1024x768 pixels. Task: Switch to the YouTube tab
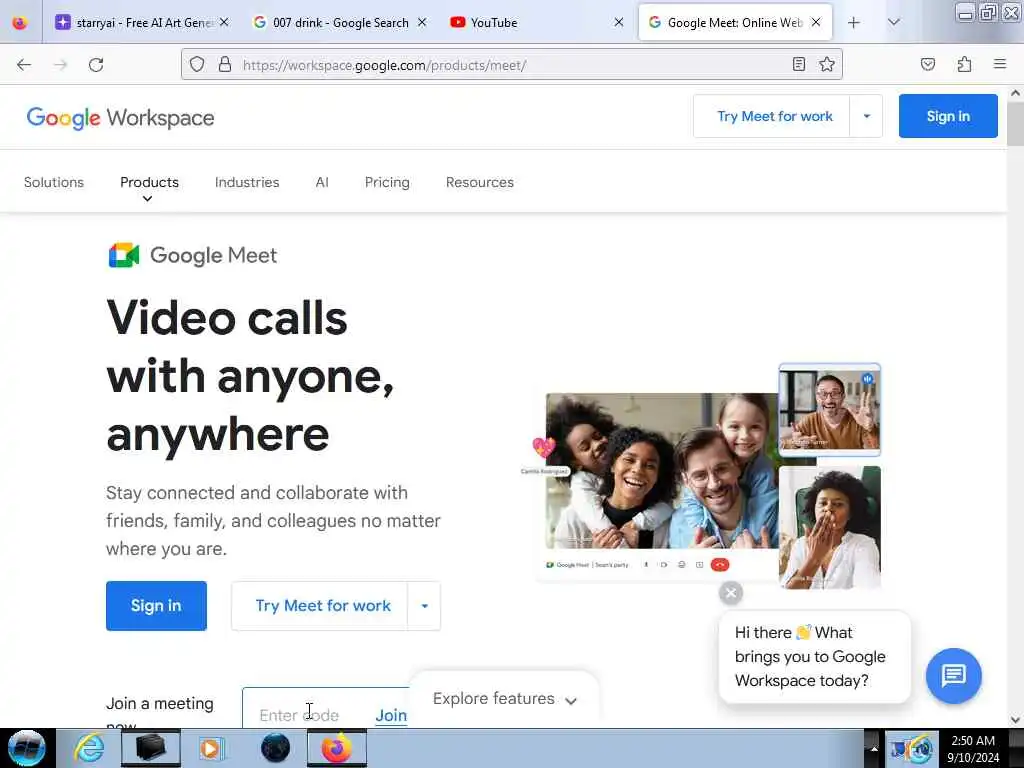click(x=537, y=23)
